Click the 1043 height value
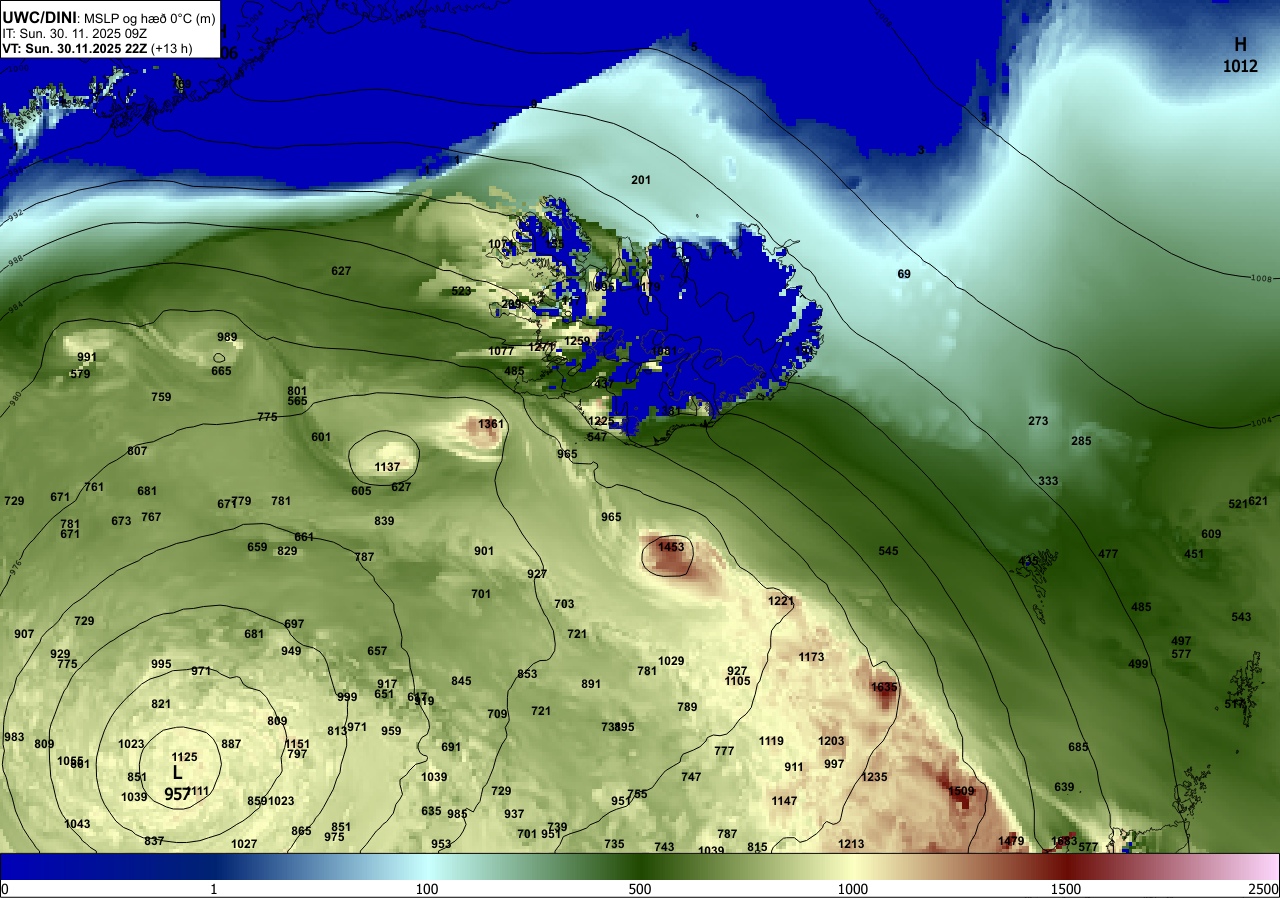The height and width of the screenshot is (898, 1280). (x=77, y=824)
